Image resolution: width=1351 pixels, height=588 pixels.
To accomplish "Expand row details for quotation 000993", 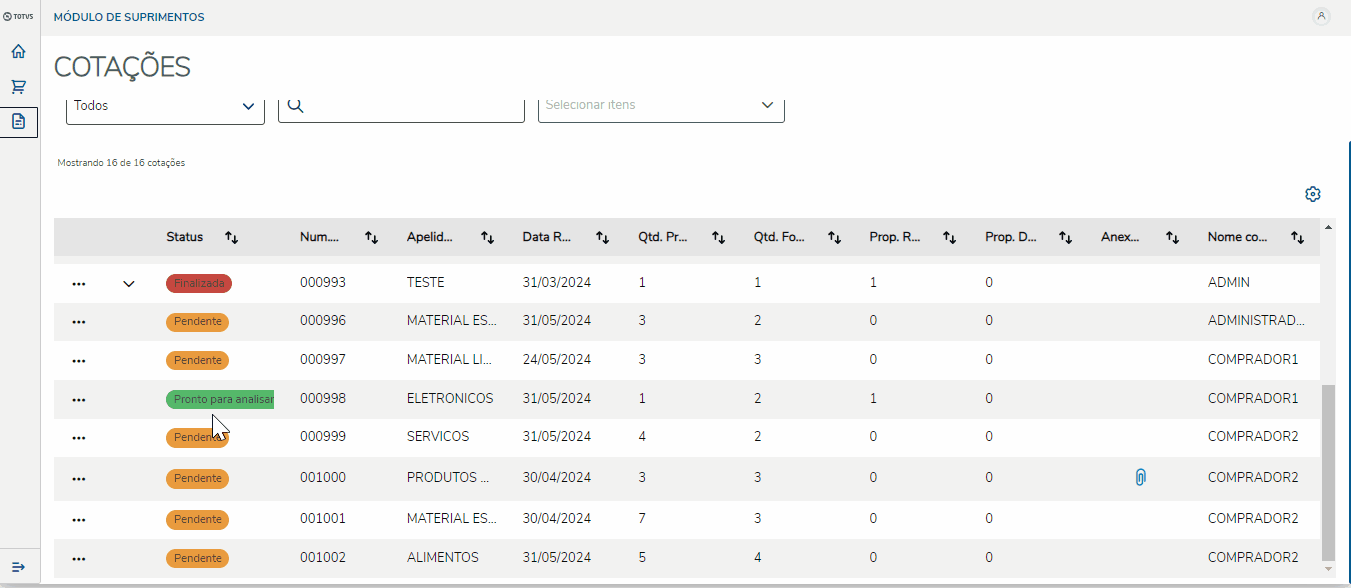I will (x=129, y=284).
